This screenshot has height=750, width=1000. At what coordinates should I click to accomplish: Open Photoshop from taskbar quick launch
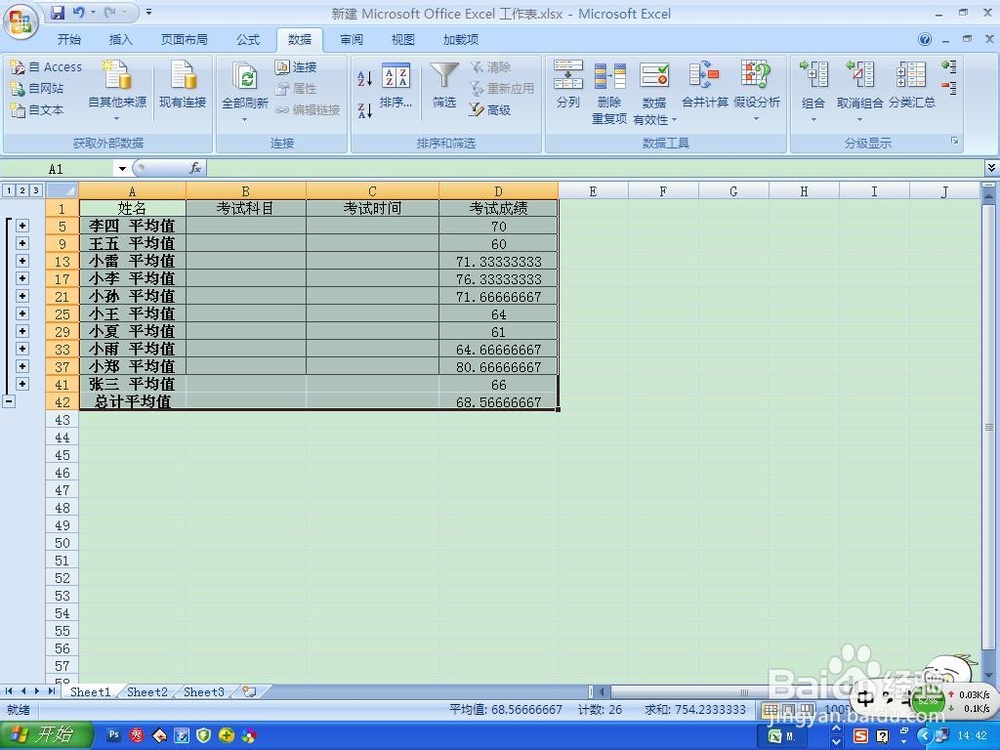114,735
